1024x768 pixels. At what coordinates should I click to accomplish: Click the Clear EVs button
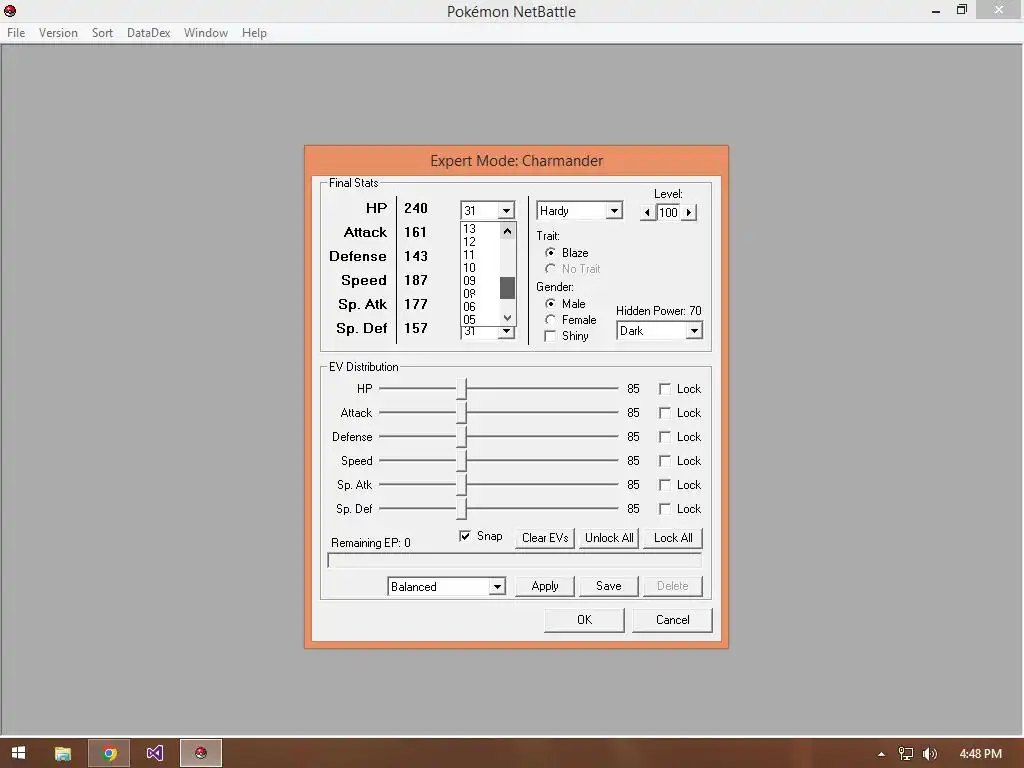point(545,538)
